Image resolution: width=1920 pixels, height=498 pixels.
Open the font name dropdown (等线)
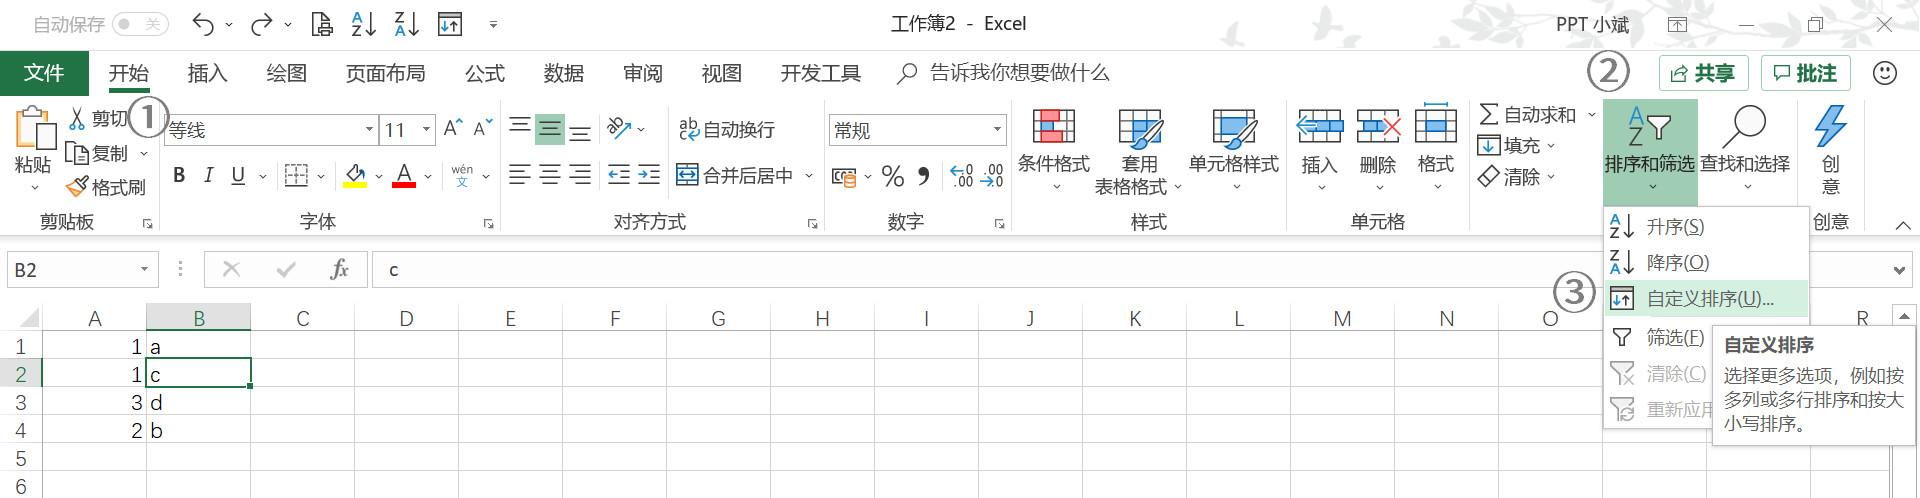coord(369,129)
